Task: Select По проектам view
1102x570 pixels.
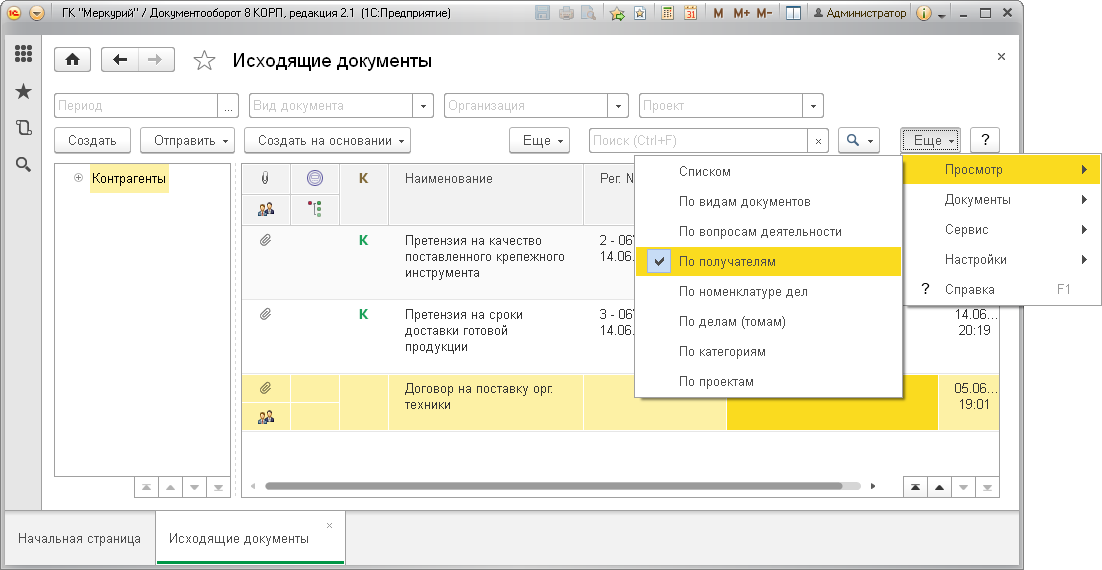Action: coord(768,382)
